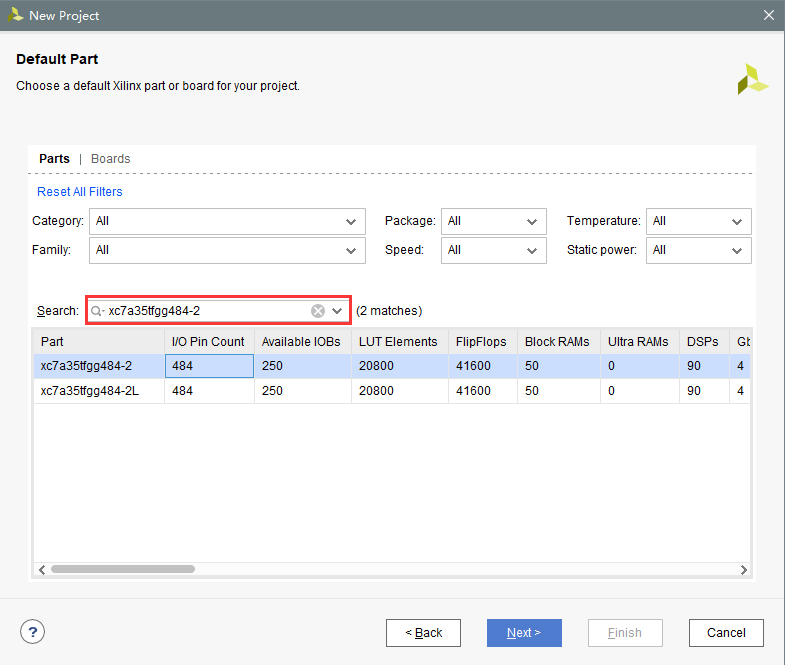Sort by Block RAMs column header
The height and width of the screenshot is (665, 785).
[x=559, y=342]
